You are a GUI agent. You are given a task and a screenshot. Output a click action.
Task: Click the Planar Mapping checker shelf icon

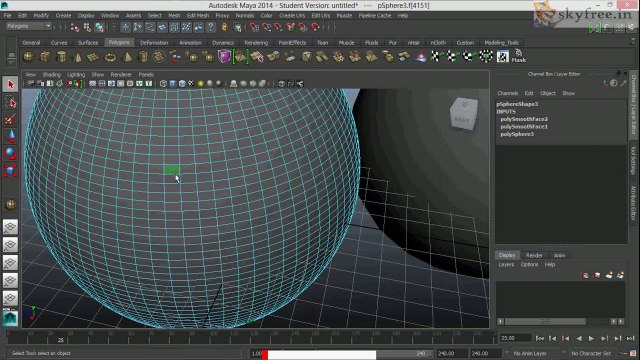click(x=436, y=56)
